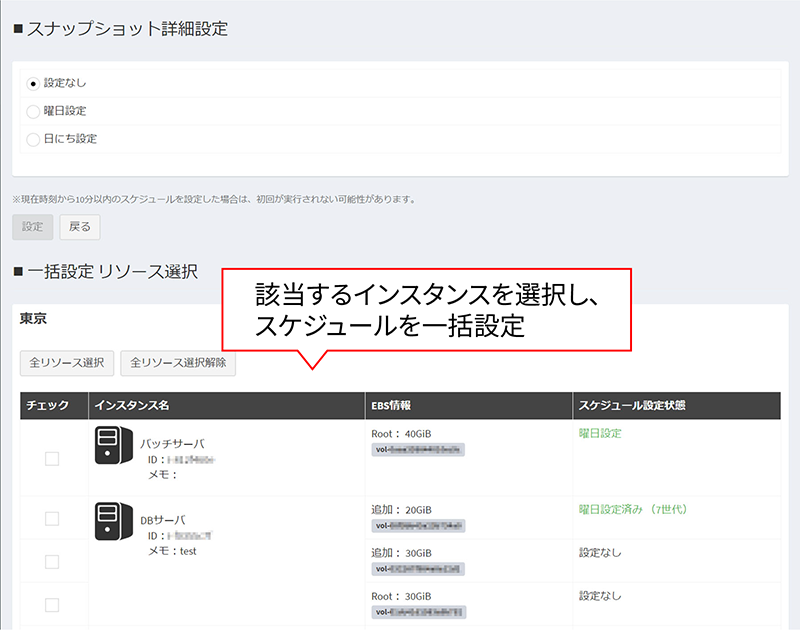
Task: Open the green 曜日設定 status in バッチサーバ row
Action: pyautogui.click(x=600, y=434)
